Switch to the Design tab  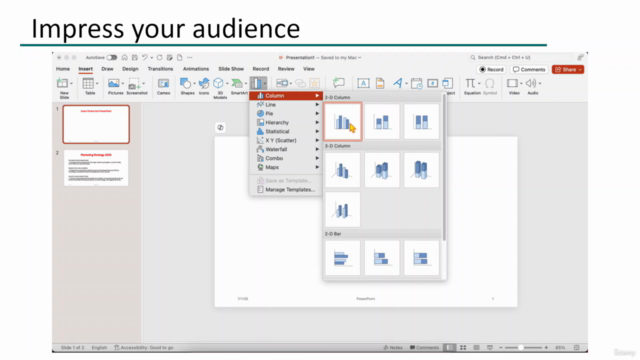[x=130, y=69]
